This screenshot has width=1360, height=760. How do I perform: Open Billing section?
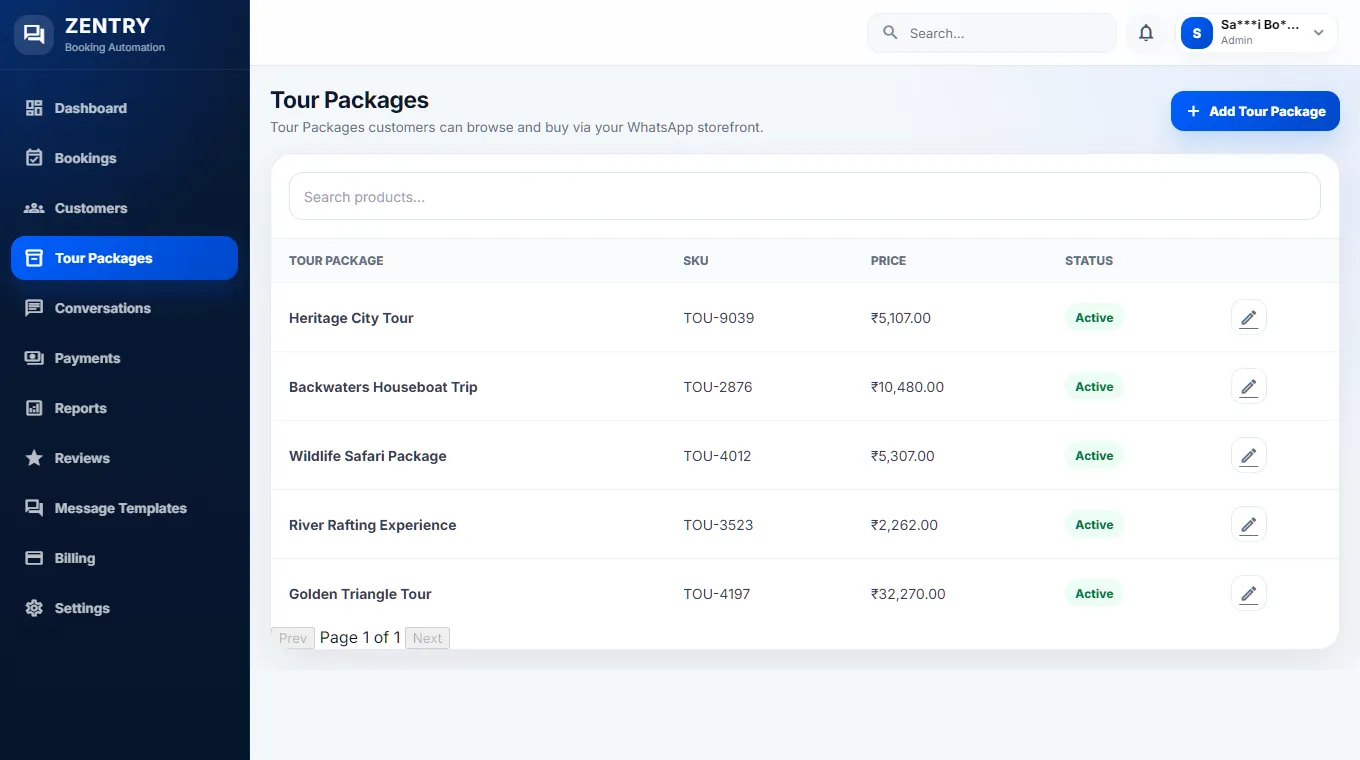click(x=124, y=558)
